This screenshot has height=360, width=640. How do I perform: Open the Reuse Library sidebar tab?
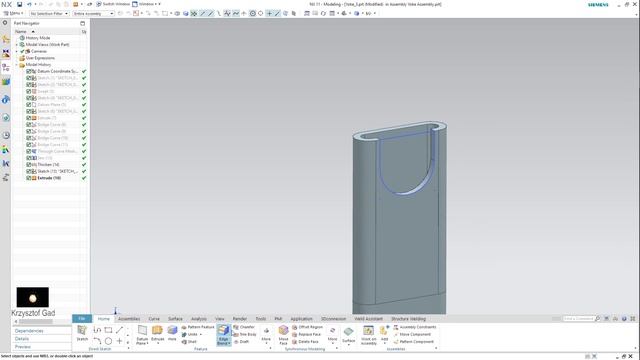[6, 82]
